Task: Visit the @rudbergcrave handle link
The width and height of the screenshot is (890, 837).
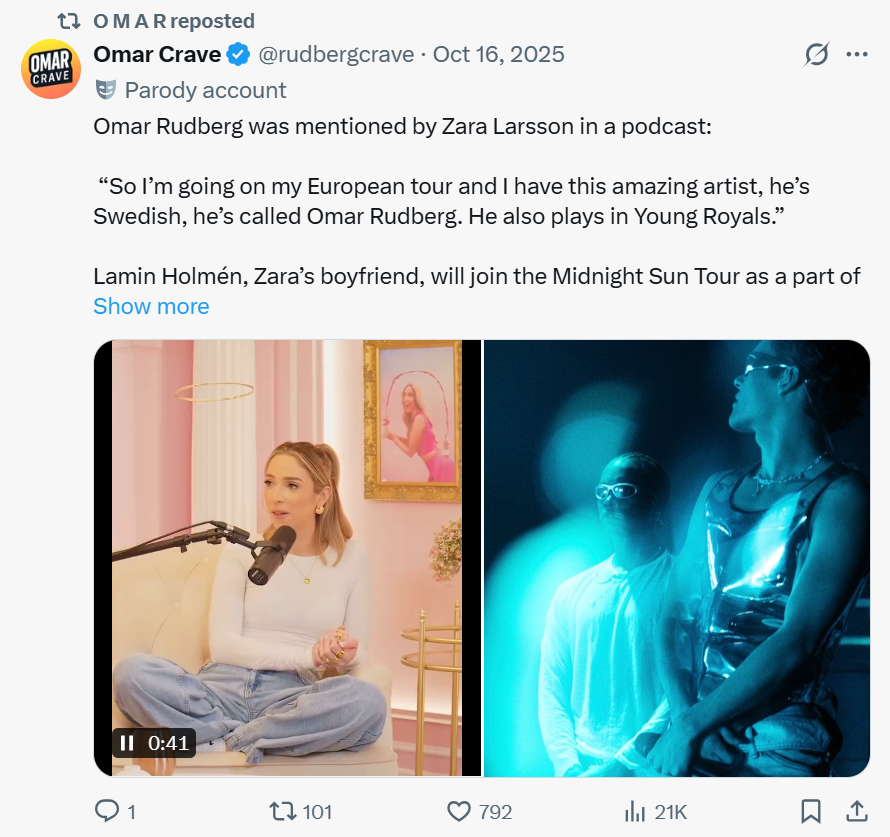Action: (336, 54)
